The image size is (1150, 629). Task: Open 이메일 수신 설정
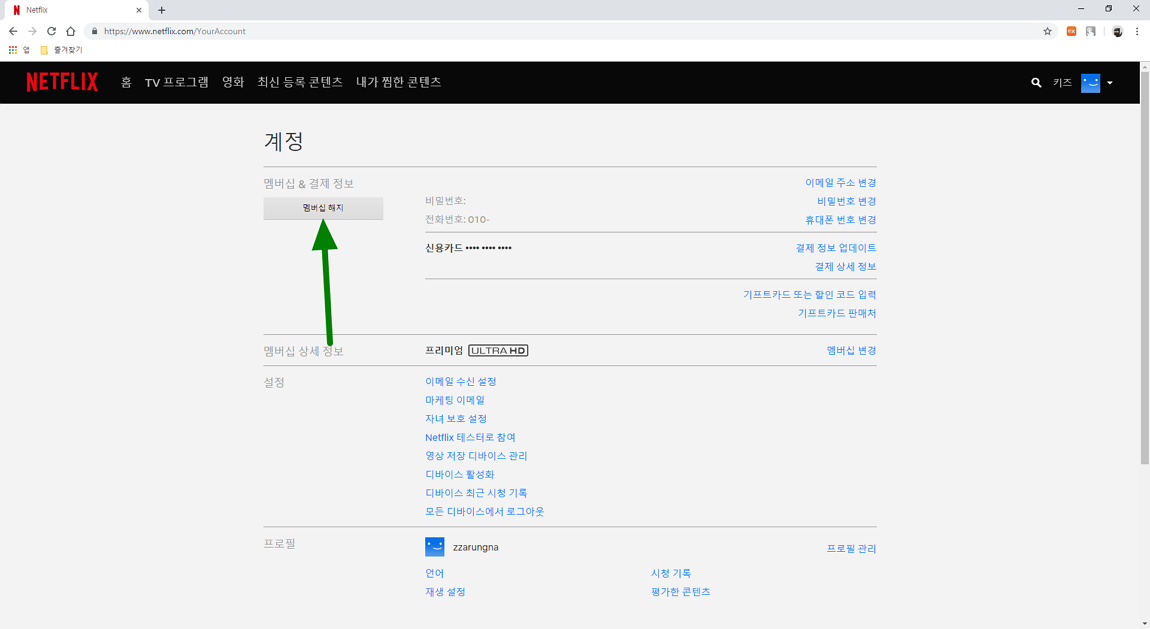point(461,381)
